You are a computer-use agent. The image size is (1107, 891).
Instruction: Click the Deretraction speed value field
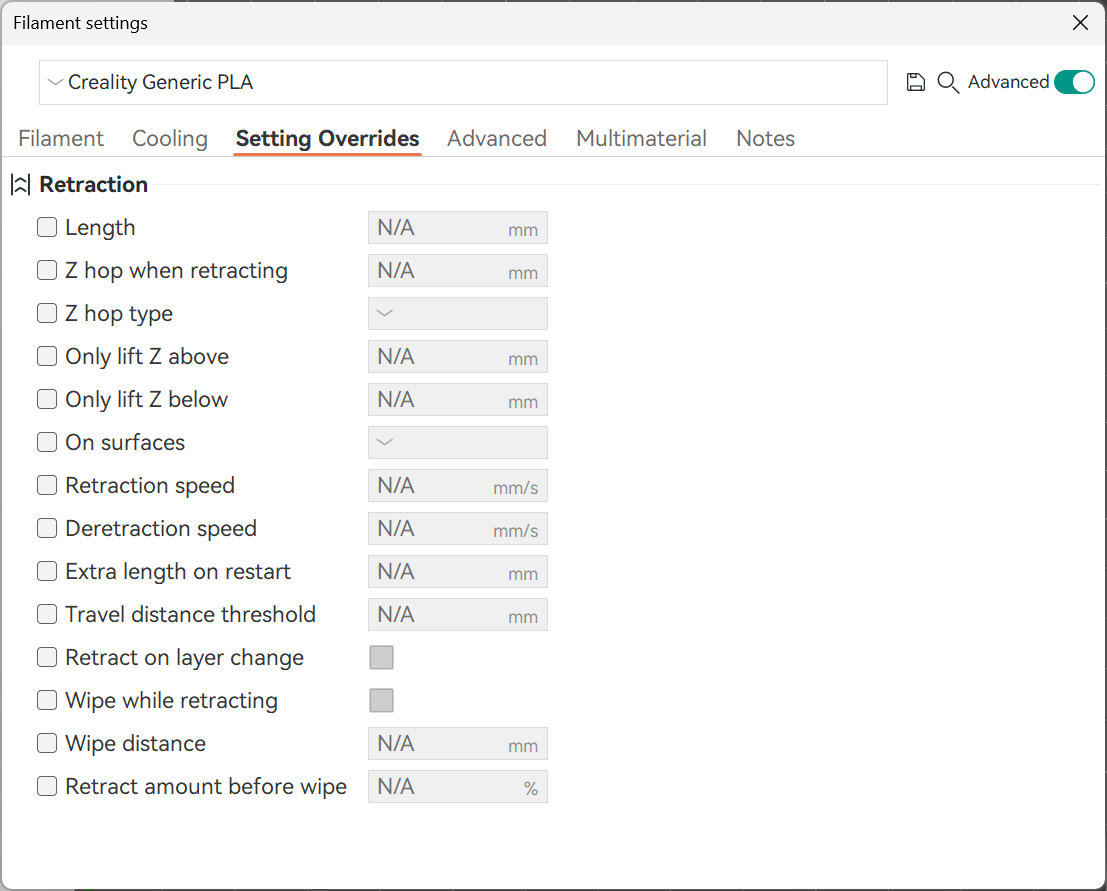tap(457, 530)
